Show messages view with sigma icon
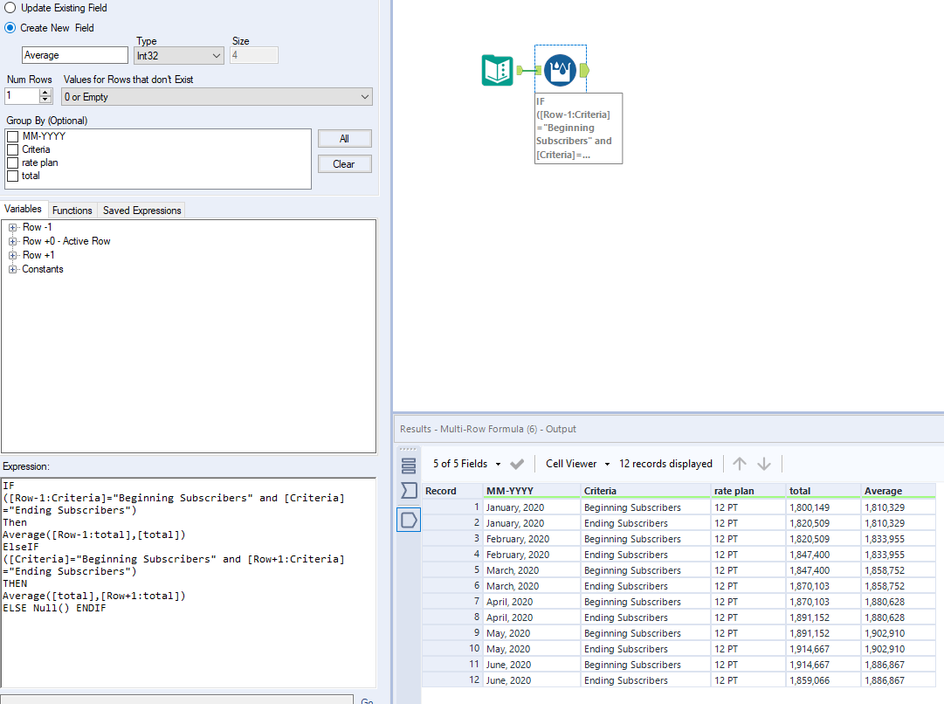The image size is (944, 704). click(409, 490)
